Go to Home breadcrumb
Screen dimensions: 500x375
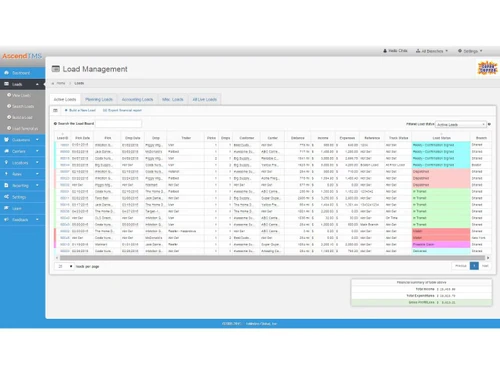[61, 83]
